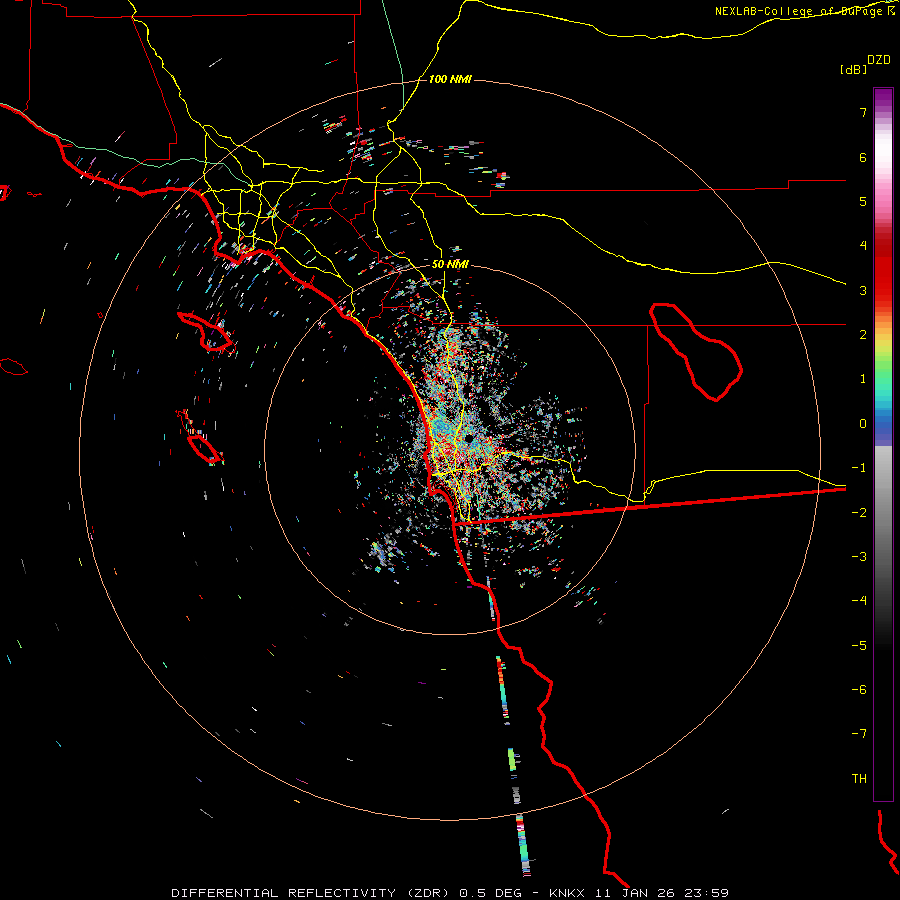Screen dimensions: 900x900
Task: Click the 4 value on color scale
Action: click(863, 246)
